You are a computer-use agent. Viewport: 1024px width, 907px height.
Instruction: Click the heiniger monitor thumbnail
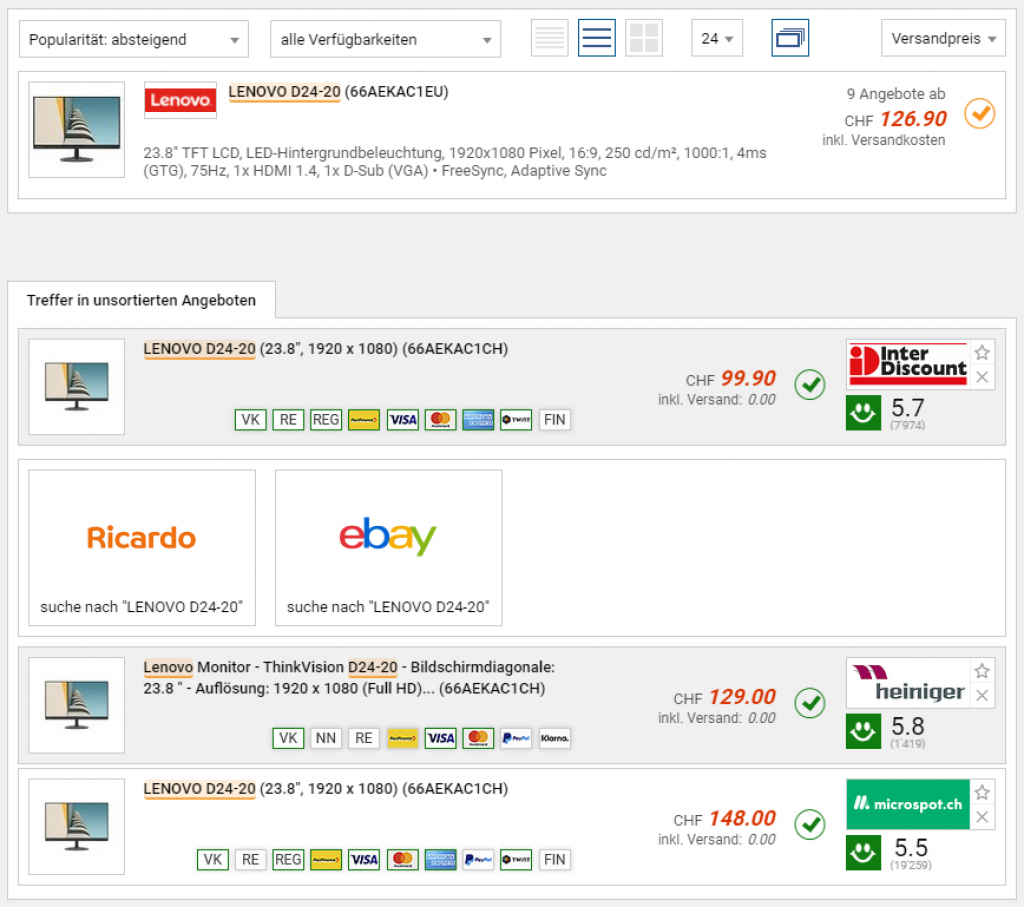coord(76,705)
